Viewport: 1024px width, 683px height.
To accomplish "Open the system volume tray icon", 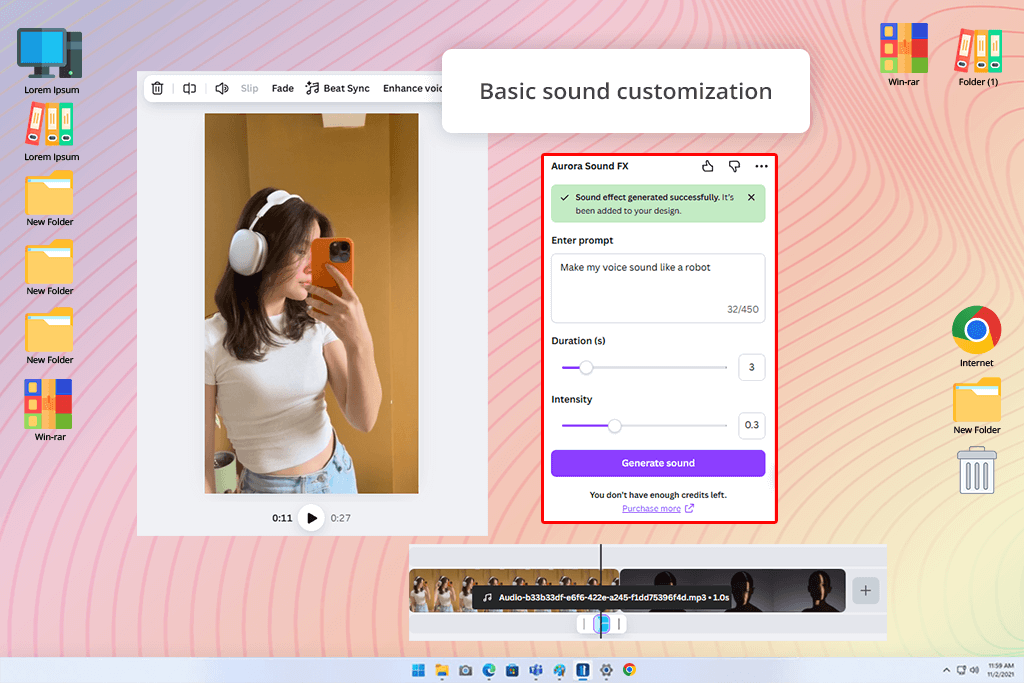I will click(974, 670).
